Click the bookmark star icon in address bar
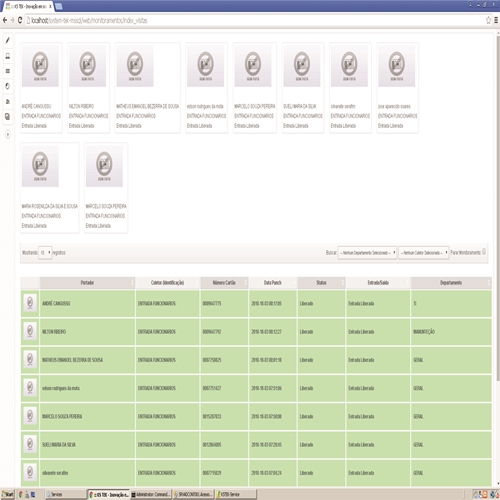This screenshot has width=500, height=500. (x=488, y=20)
